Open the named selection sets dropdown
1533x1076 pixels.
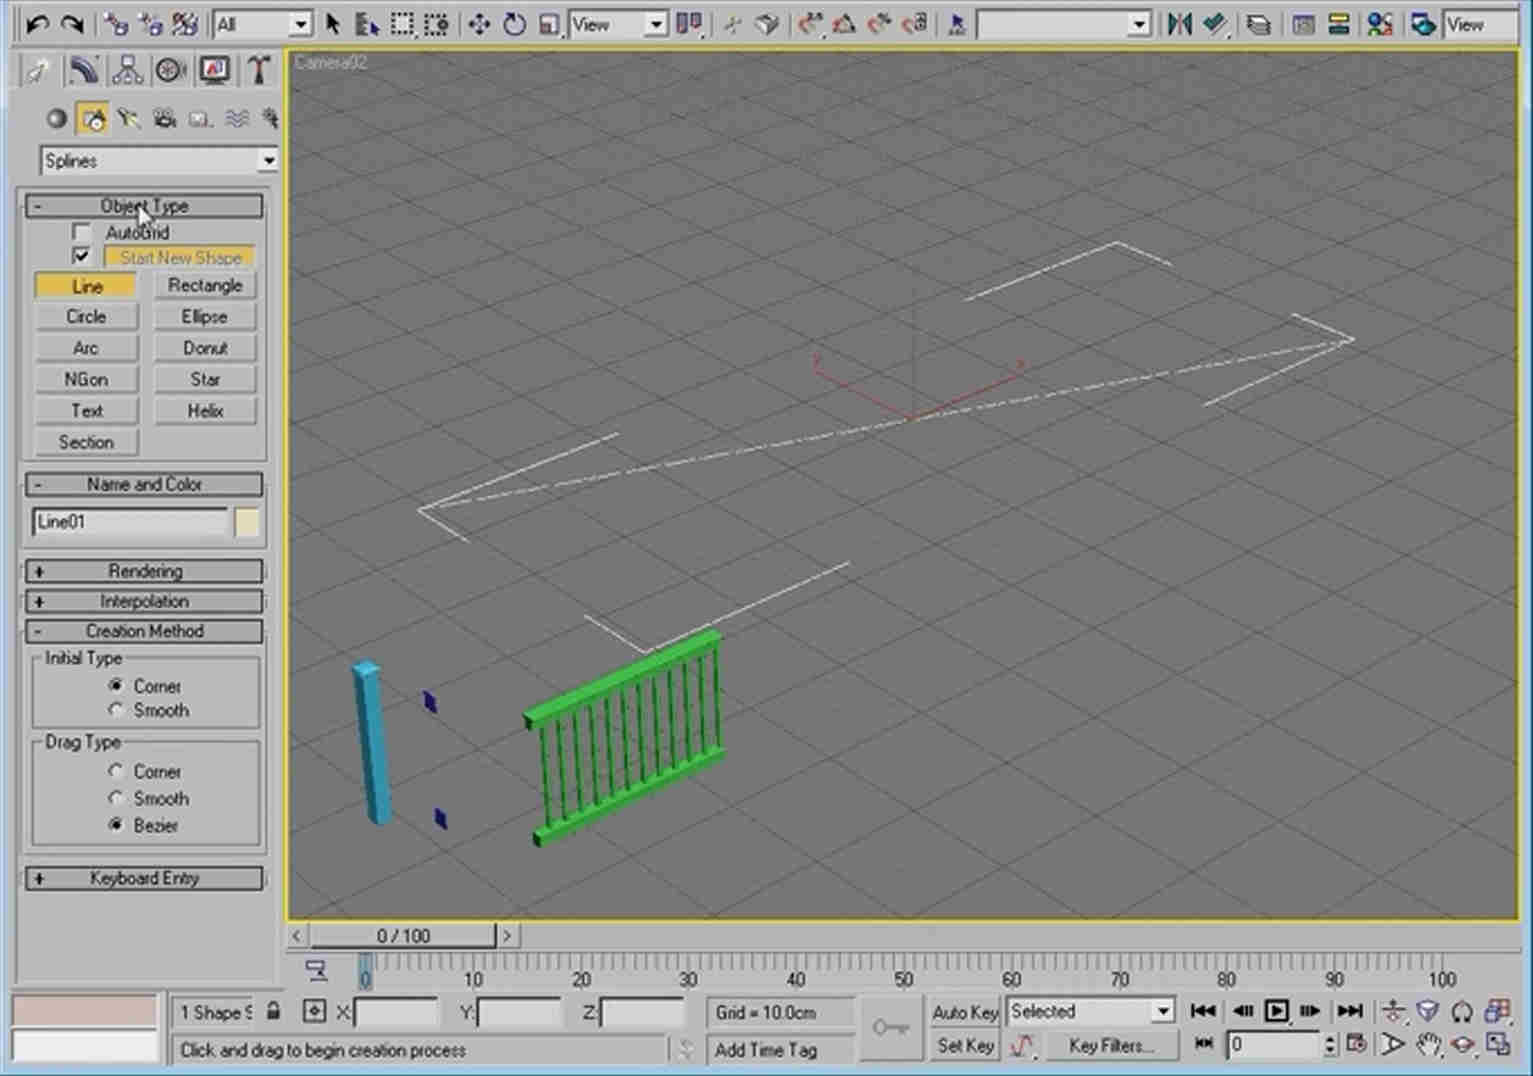pyautogui.click(x=1063, y=24)
